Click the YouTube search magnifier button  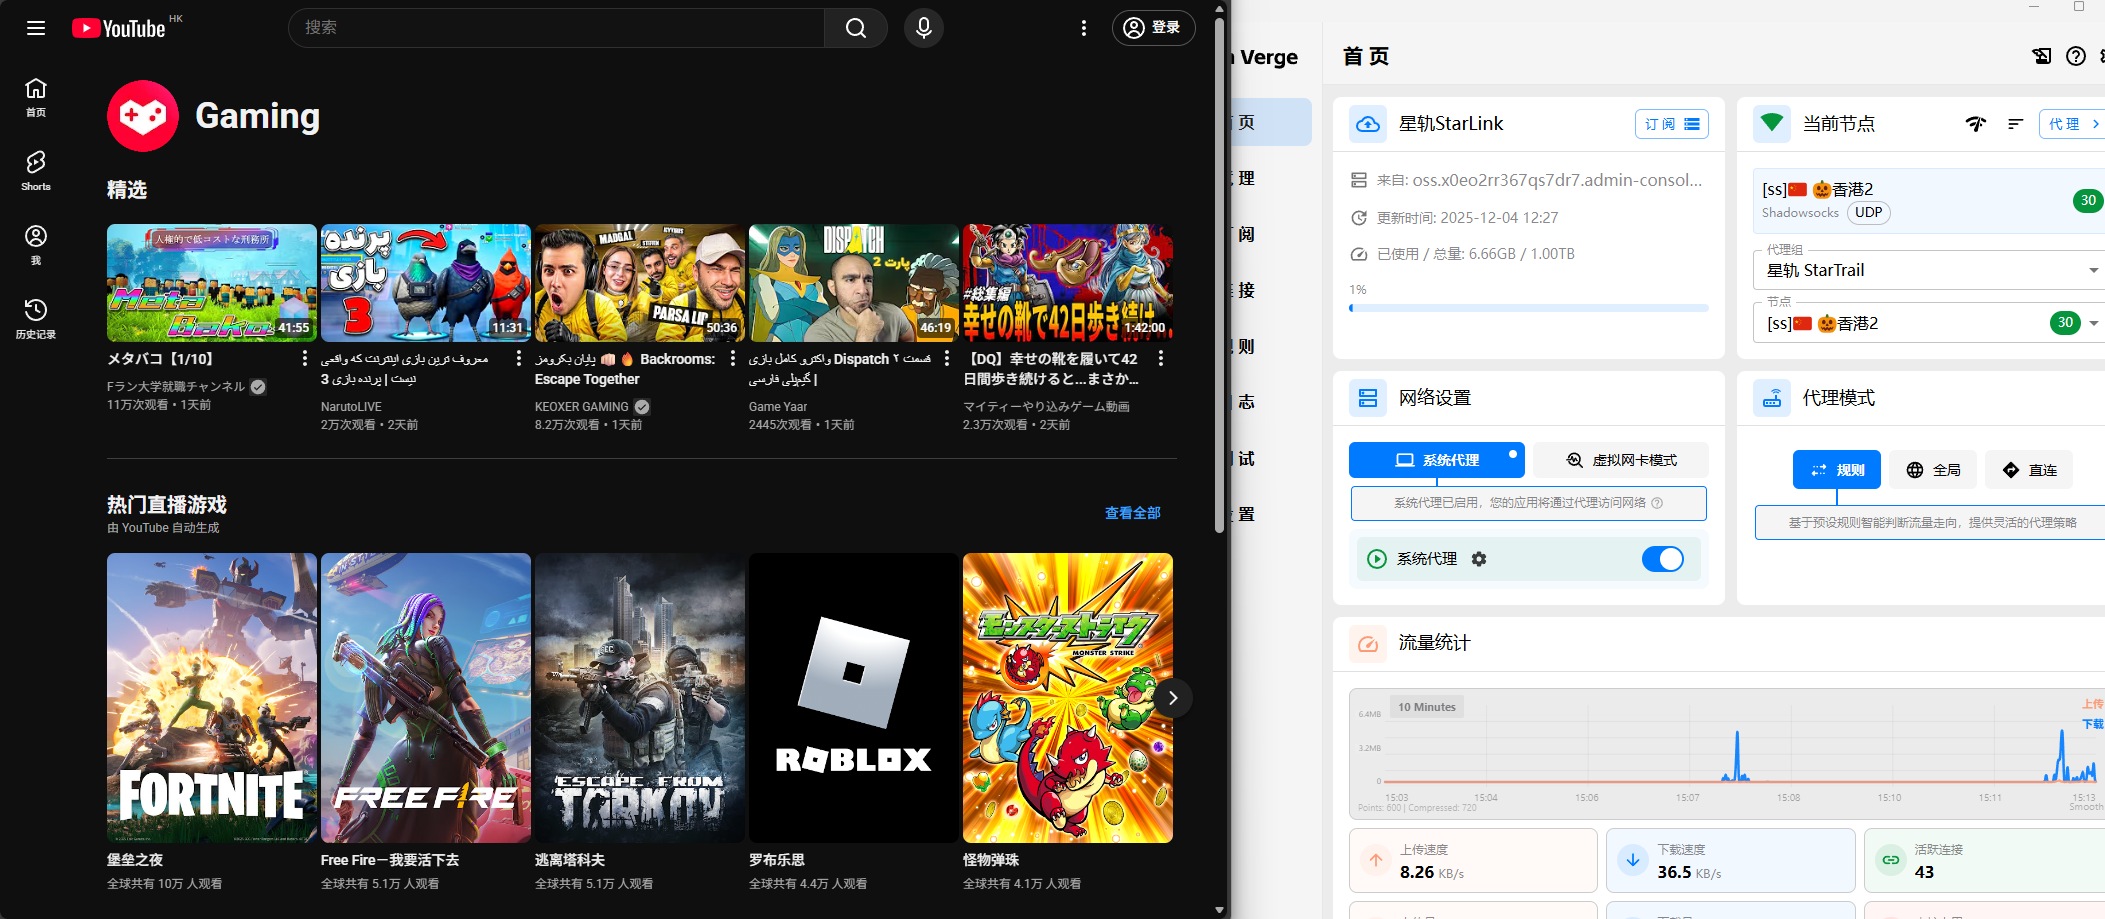pos(856,28)
